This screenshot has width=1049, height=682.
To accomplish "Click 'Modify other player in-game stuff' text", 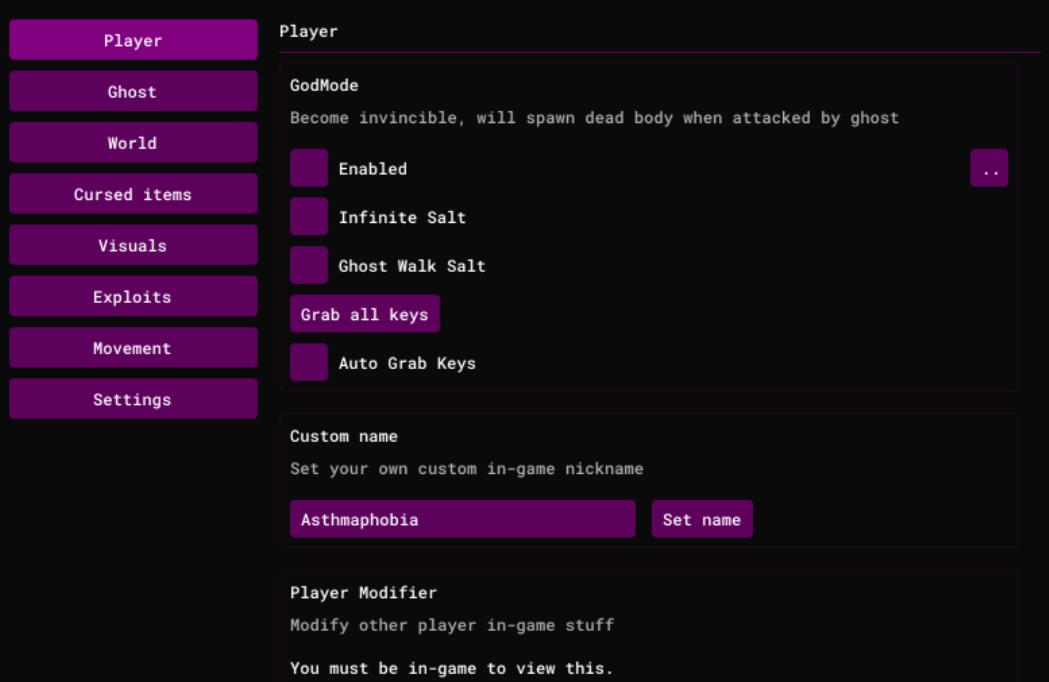I will click(x=452, y=625).
